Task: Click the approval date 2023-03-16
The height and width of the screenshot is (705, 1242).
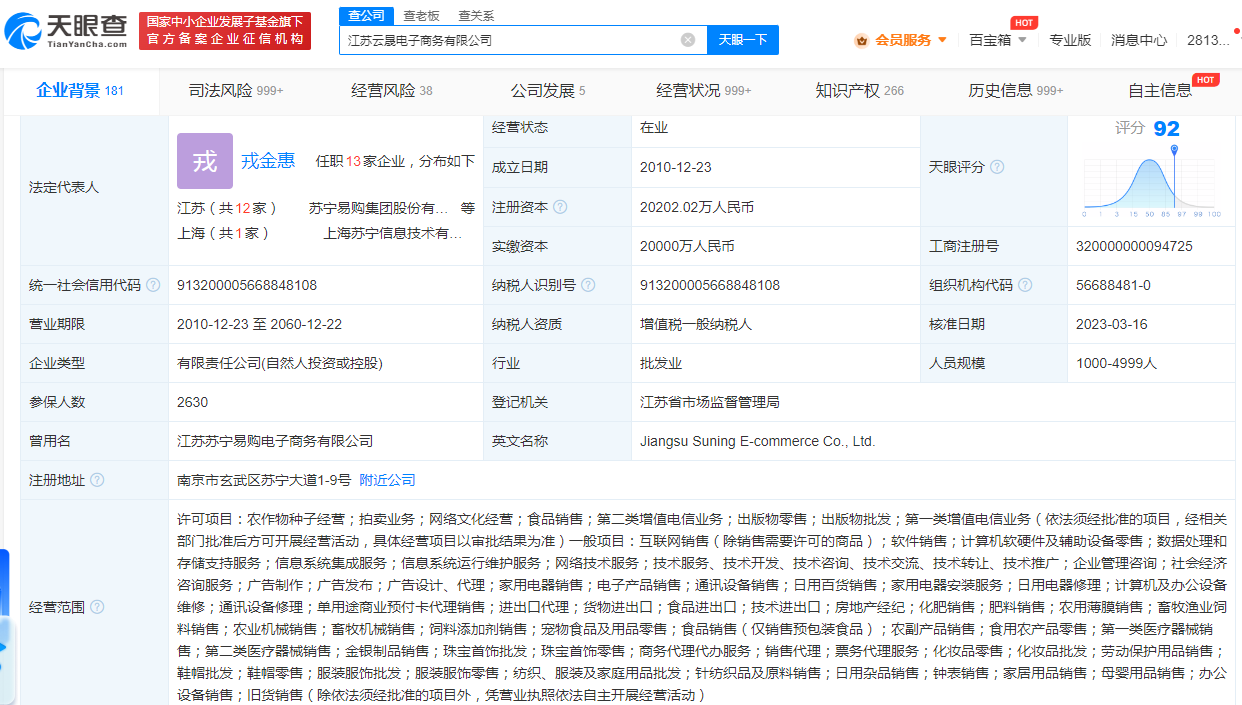Action: click(1112, 324)
